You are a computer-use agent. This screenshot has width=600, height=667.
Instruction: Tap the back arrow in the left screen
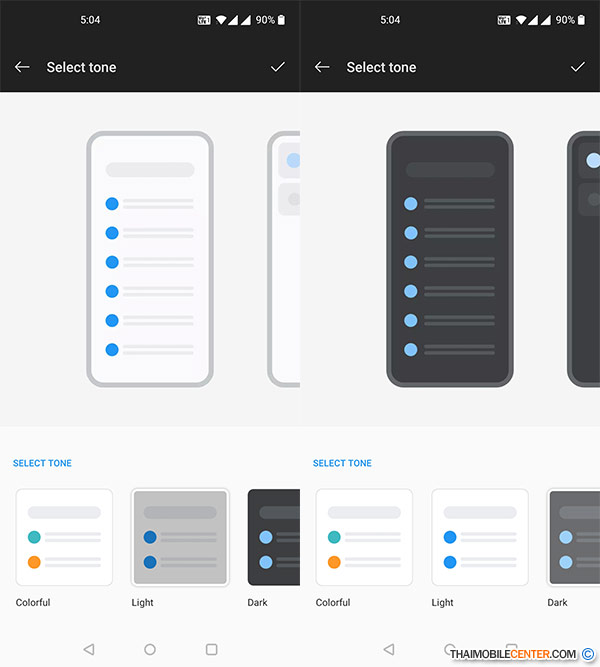coord(22,67)
